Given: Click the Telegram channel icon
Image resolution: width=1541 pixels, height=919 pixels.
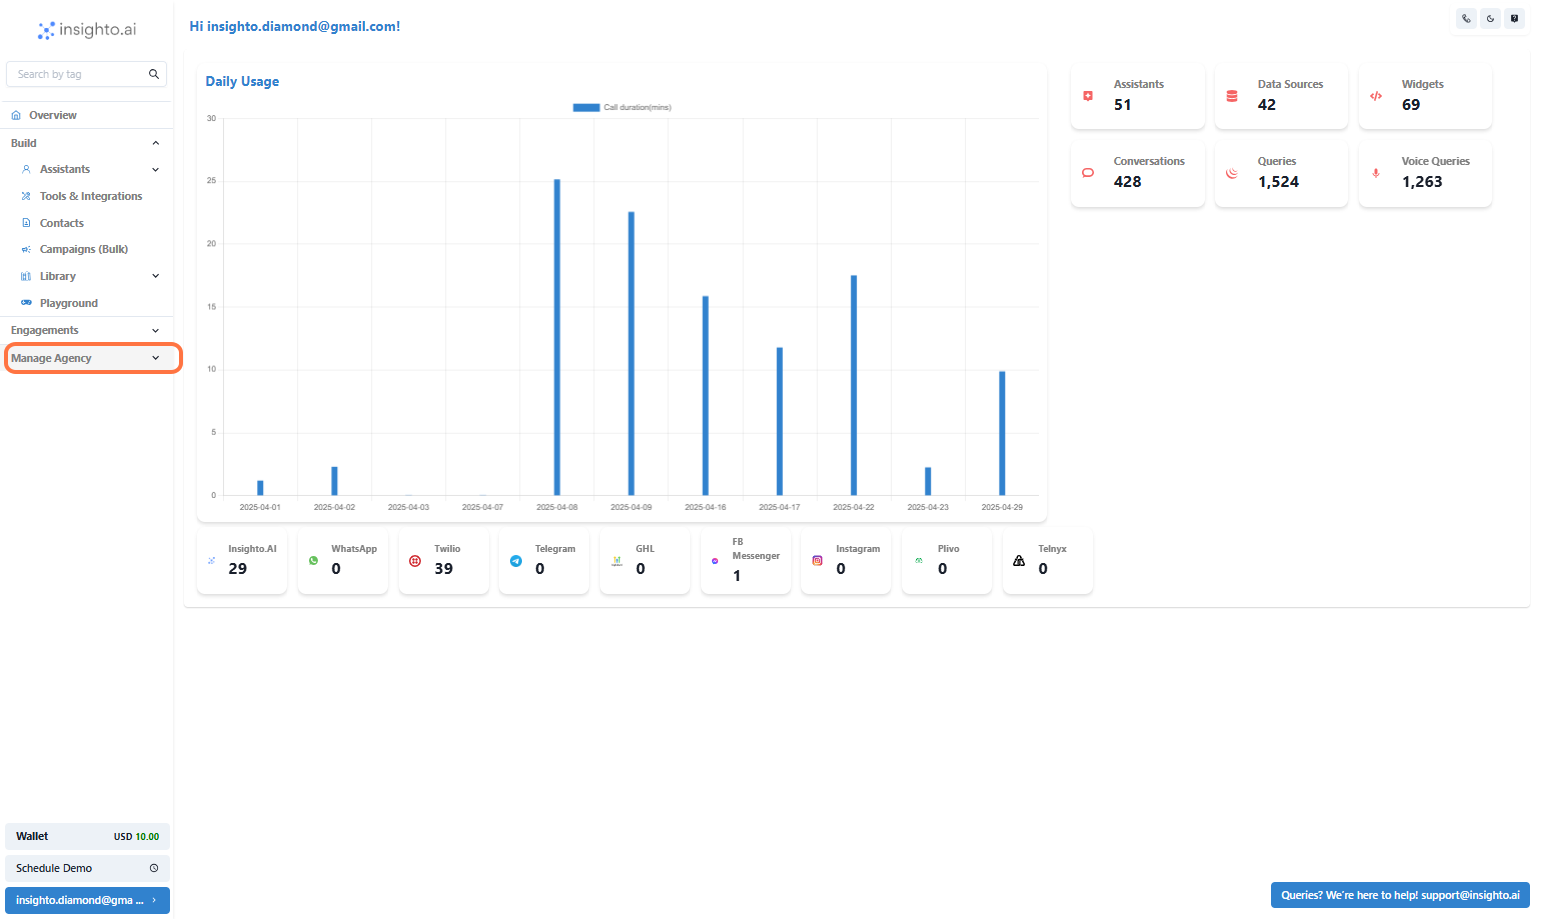Looking at the screenshot, I should pos(516,561).
